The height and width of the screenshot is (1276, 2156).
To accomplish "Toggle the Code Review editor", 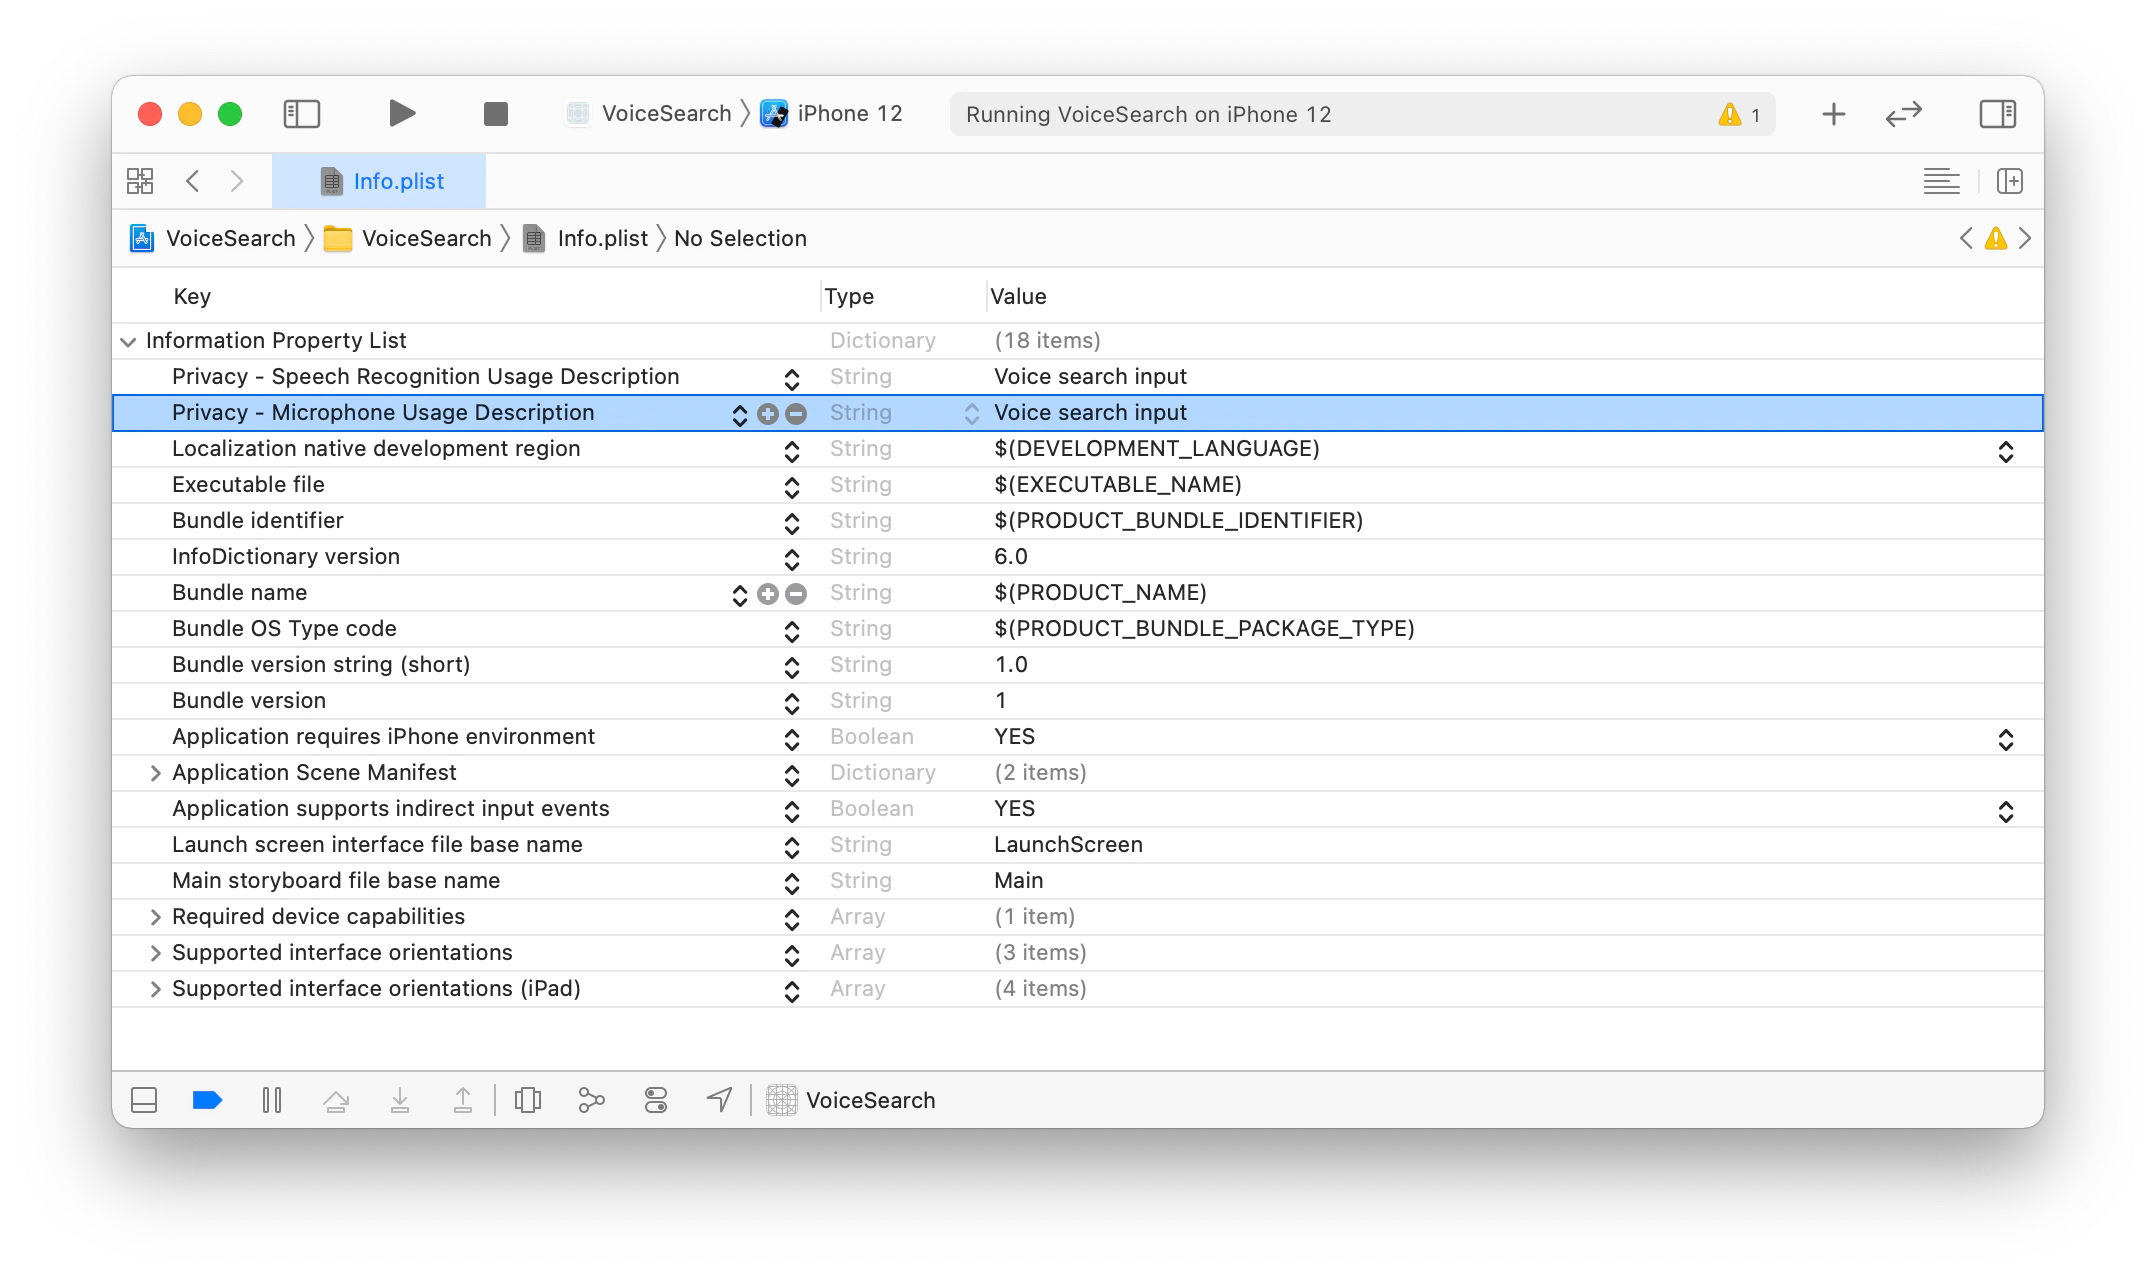I will tap(1903, 113).
